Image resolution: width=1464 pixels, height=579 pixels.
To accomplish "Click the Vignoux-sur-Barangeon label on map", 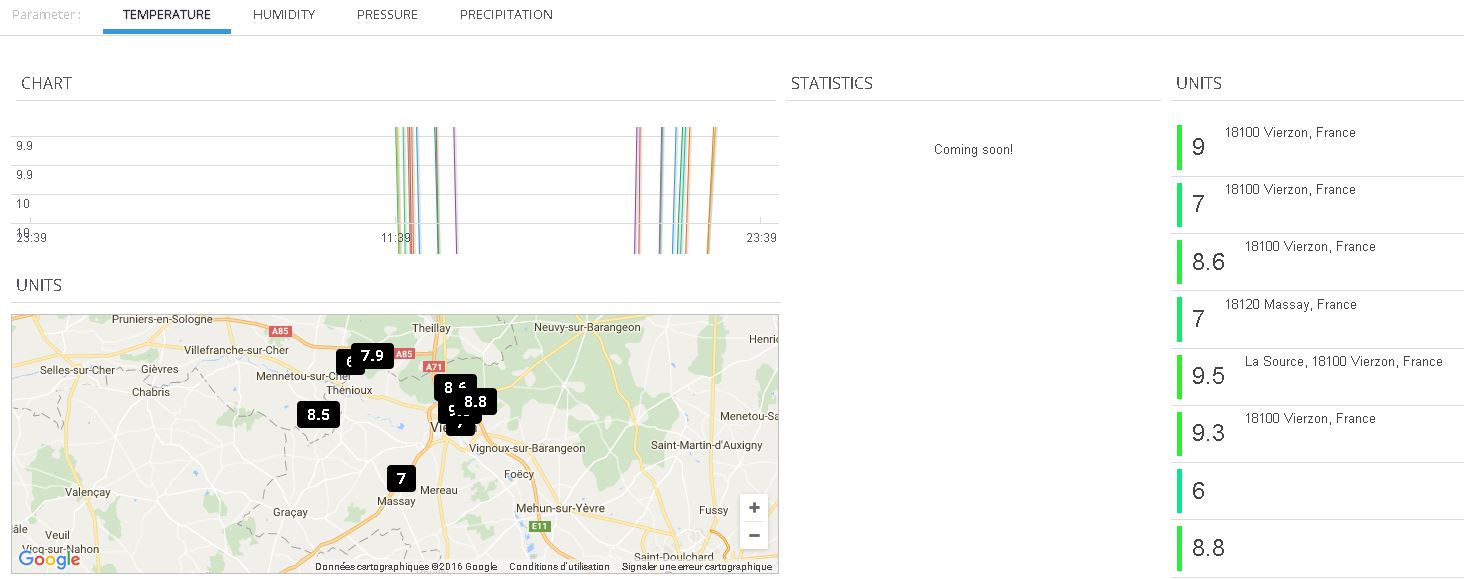I will [x=527, y=449].
